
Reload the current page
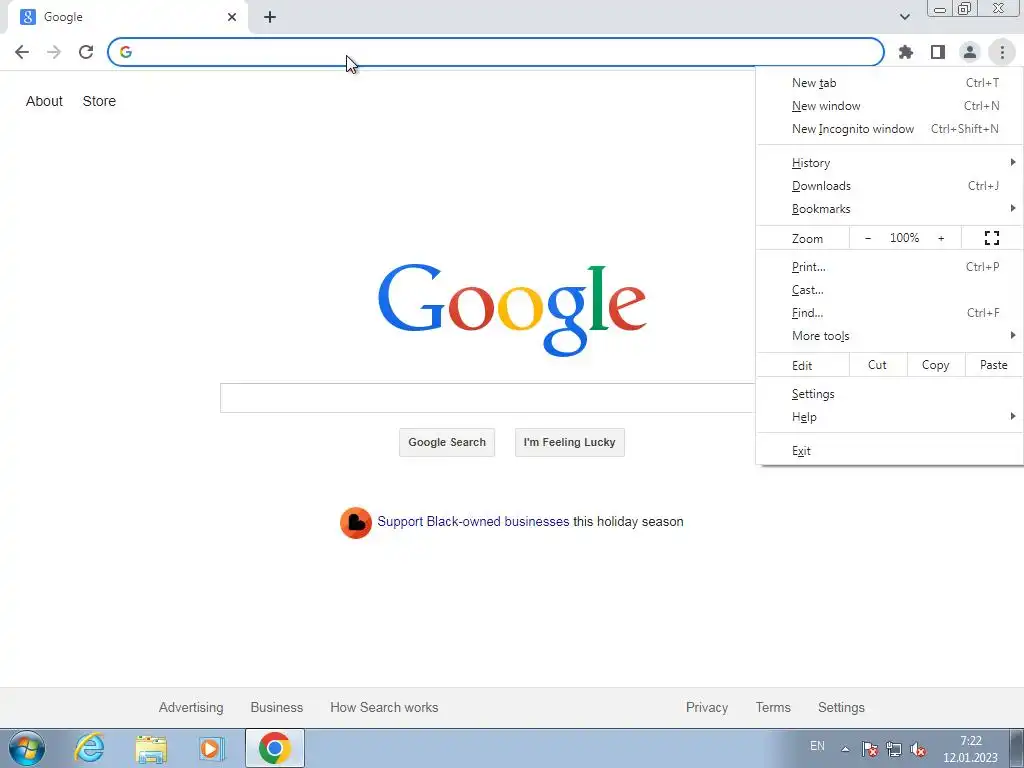(86, 52)
